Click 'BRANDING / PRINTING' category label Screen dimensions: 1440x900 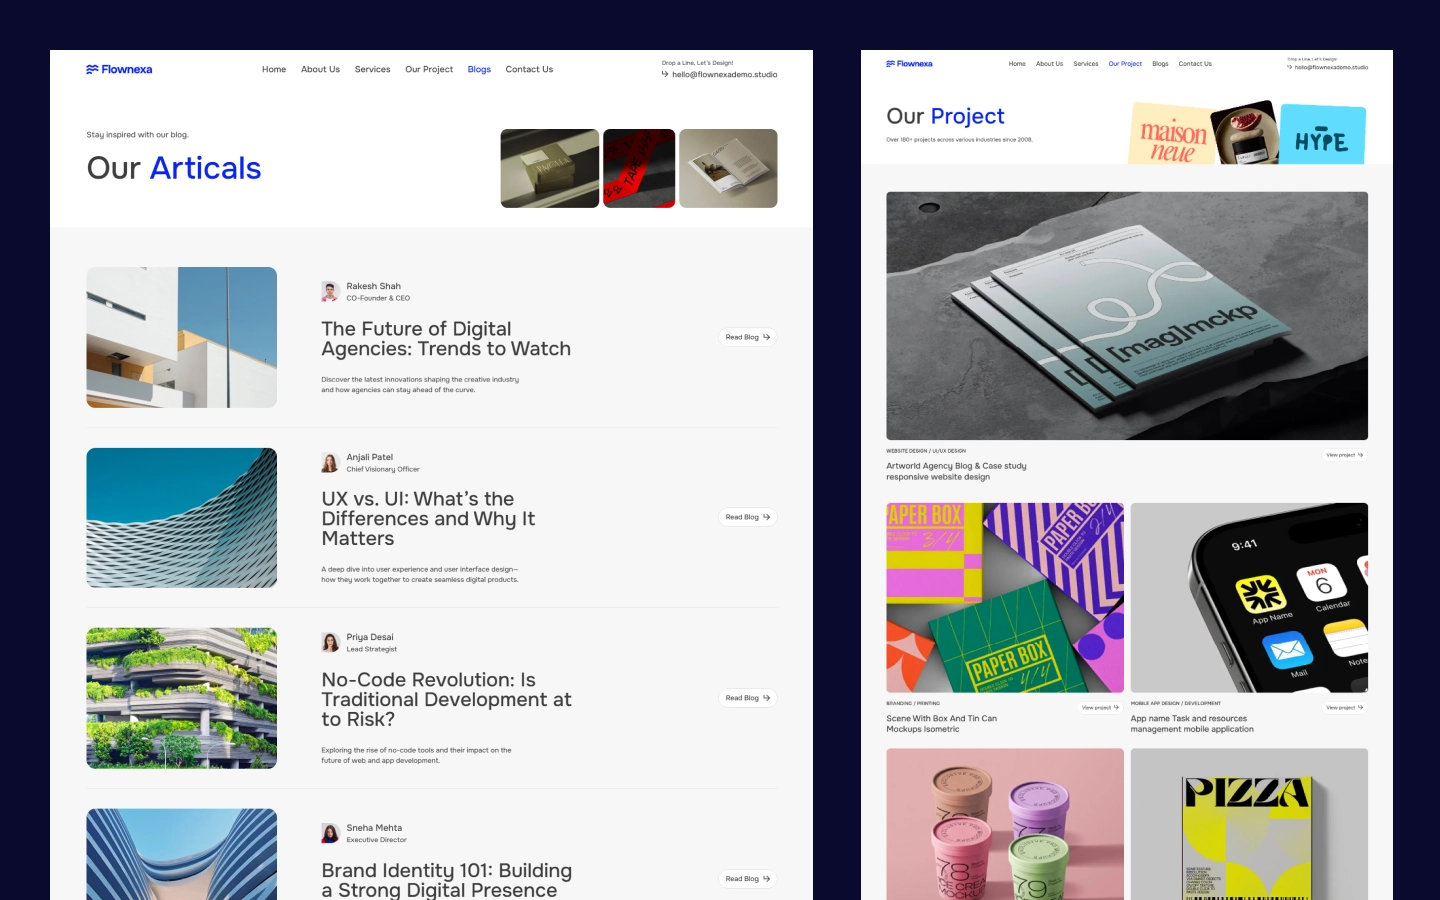913,704
